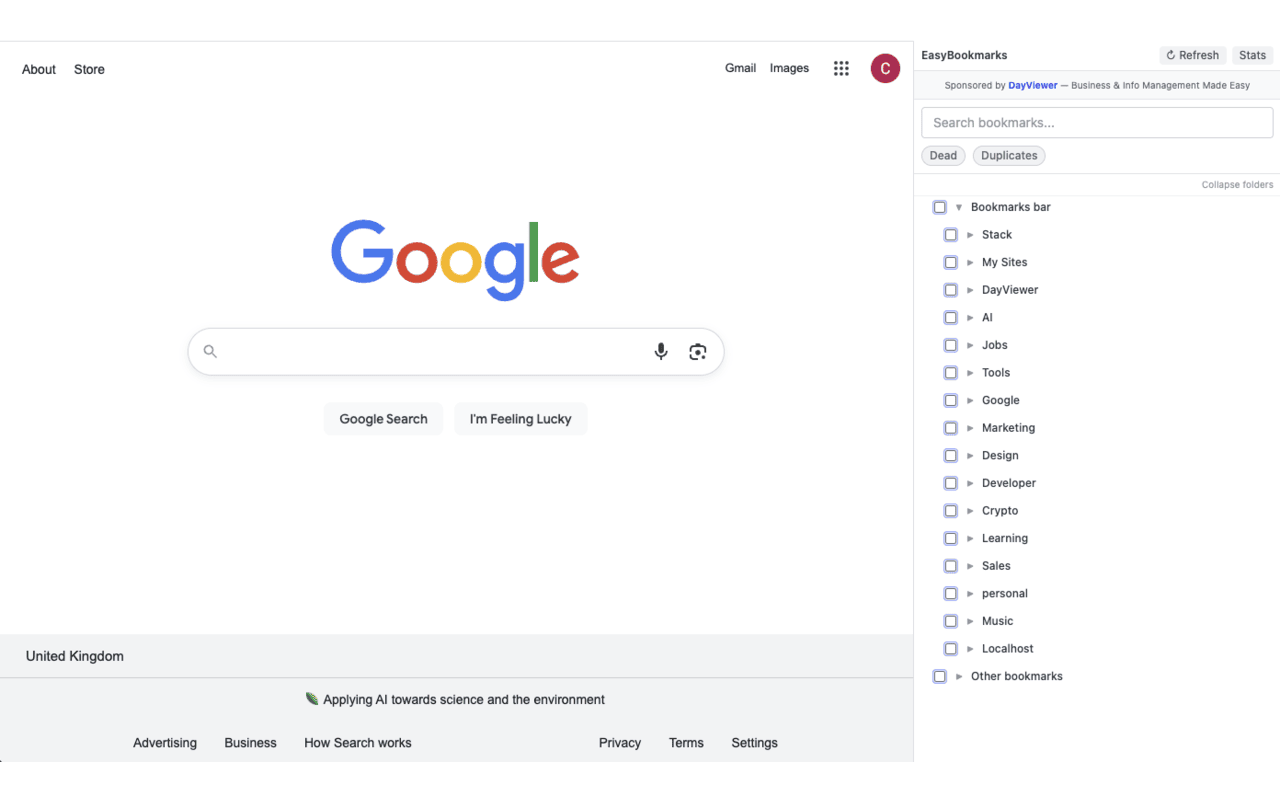The width and height of the screenshot is (1280, 800).
Task: Expand the Learning folder arrow
Action: tap(970, 538)
